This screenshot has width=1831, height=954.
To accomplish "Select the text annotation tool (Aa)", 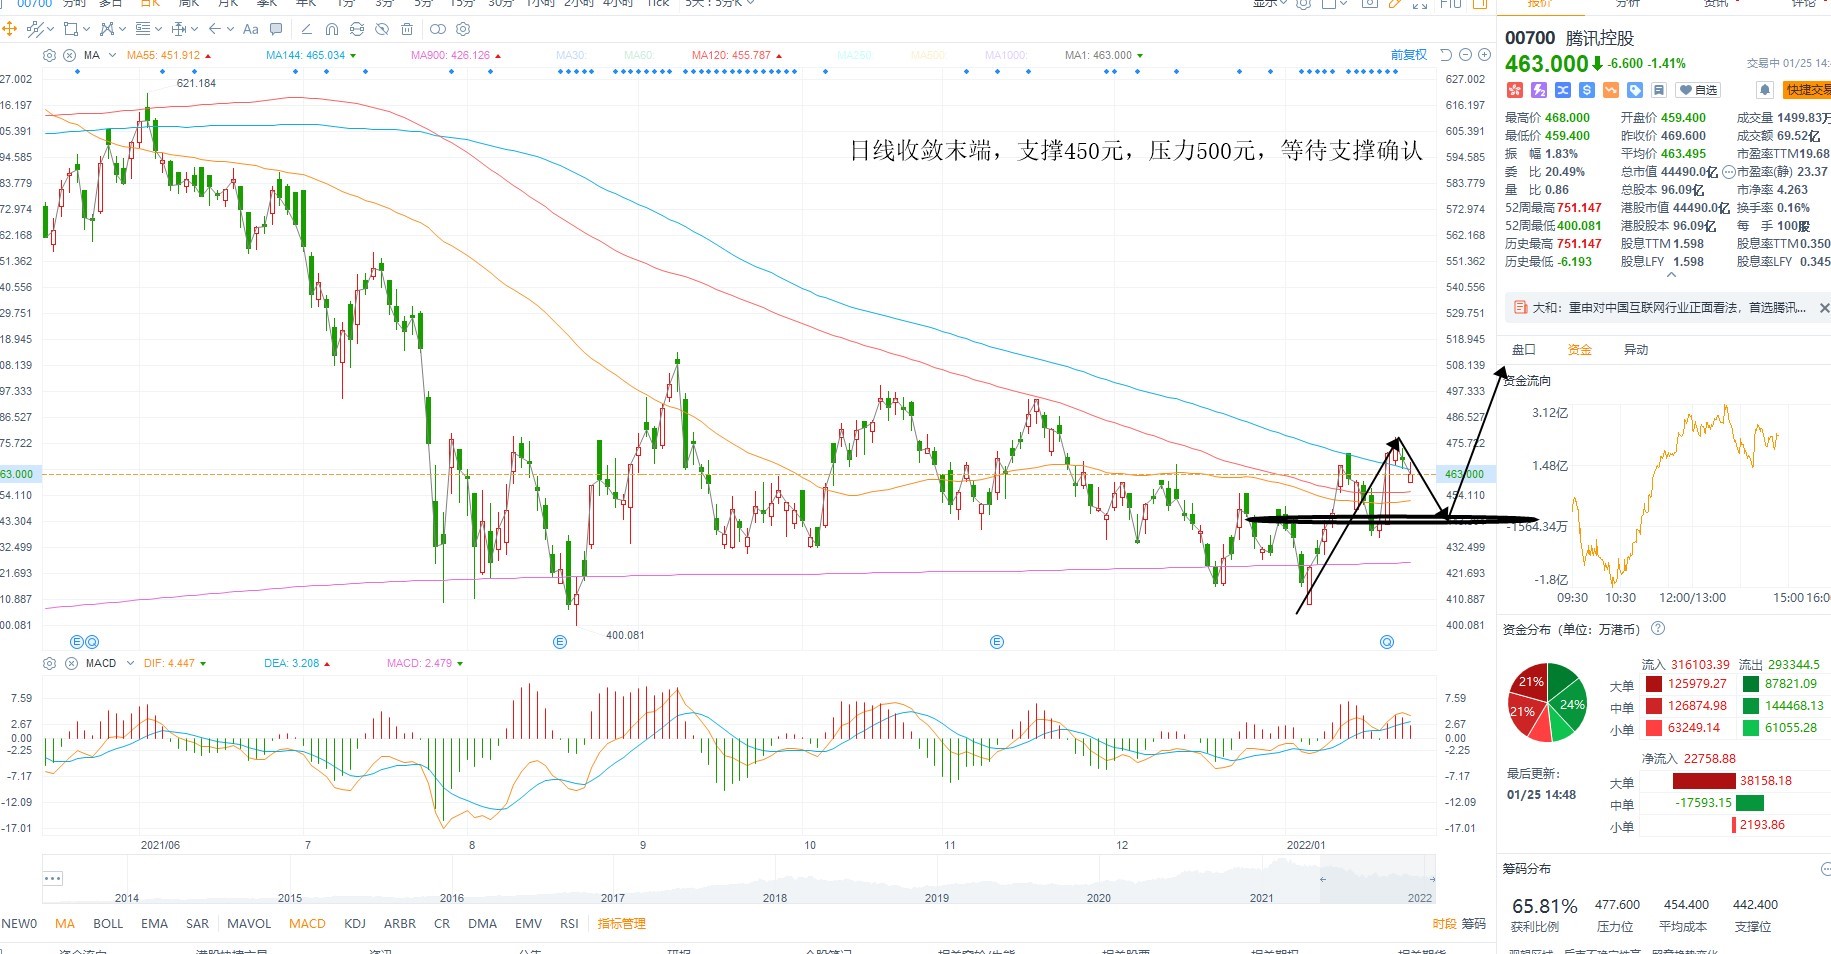I will pyautogui.click(x=251, y=29).
